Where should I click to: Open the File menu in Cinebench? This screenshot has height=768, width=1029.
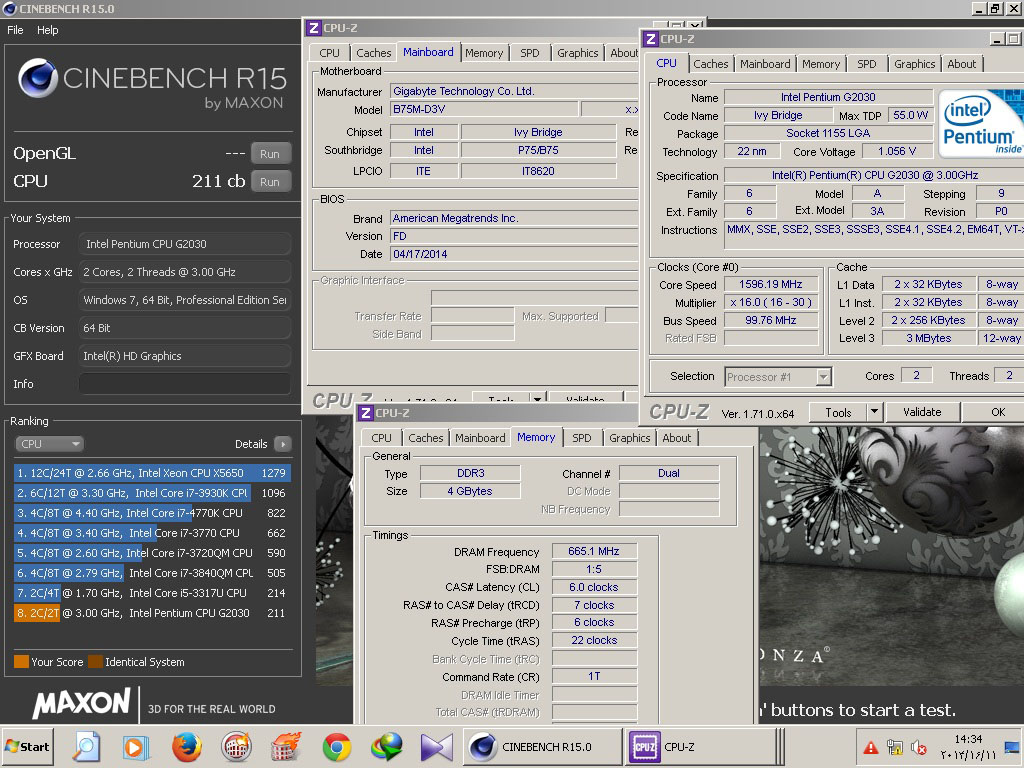[15, 30]
